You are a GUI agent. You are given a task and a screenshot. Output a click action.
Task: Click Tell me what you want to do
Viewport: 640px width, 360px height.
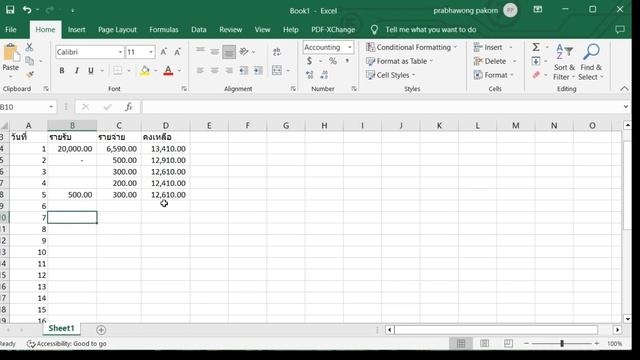(431, 29)
